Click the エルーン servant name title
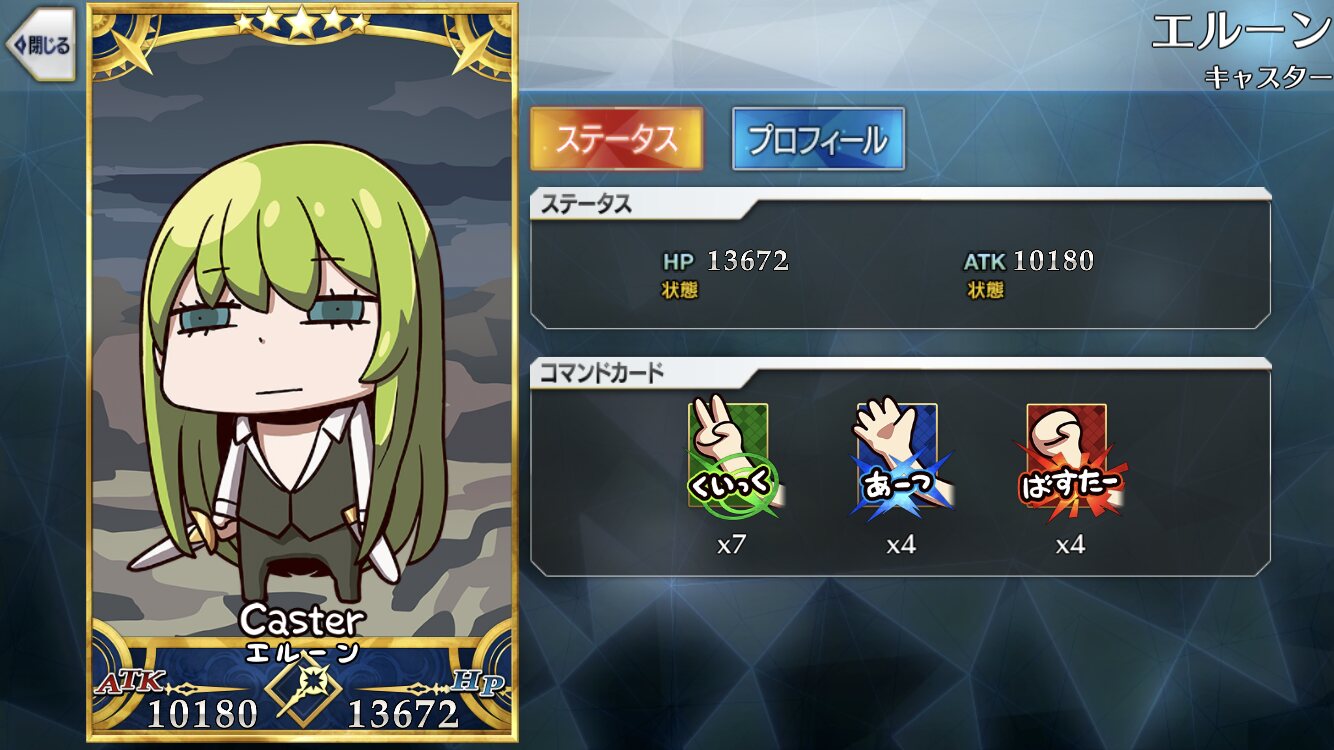The image size is (1334, 750). 1241,33
